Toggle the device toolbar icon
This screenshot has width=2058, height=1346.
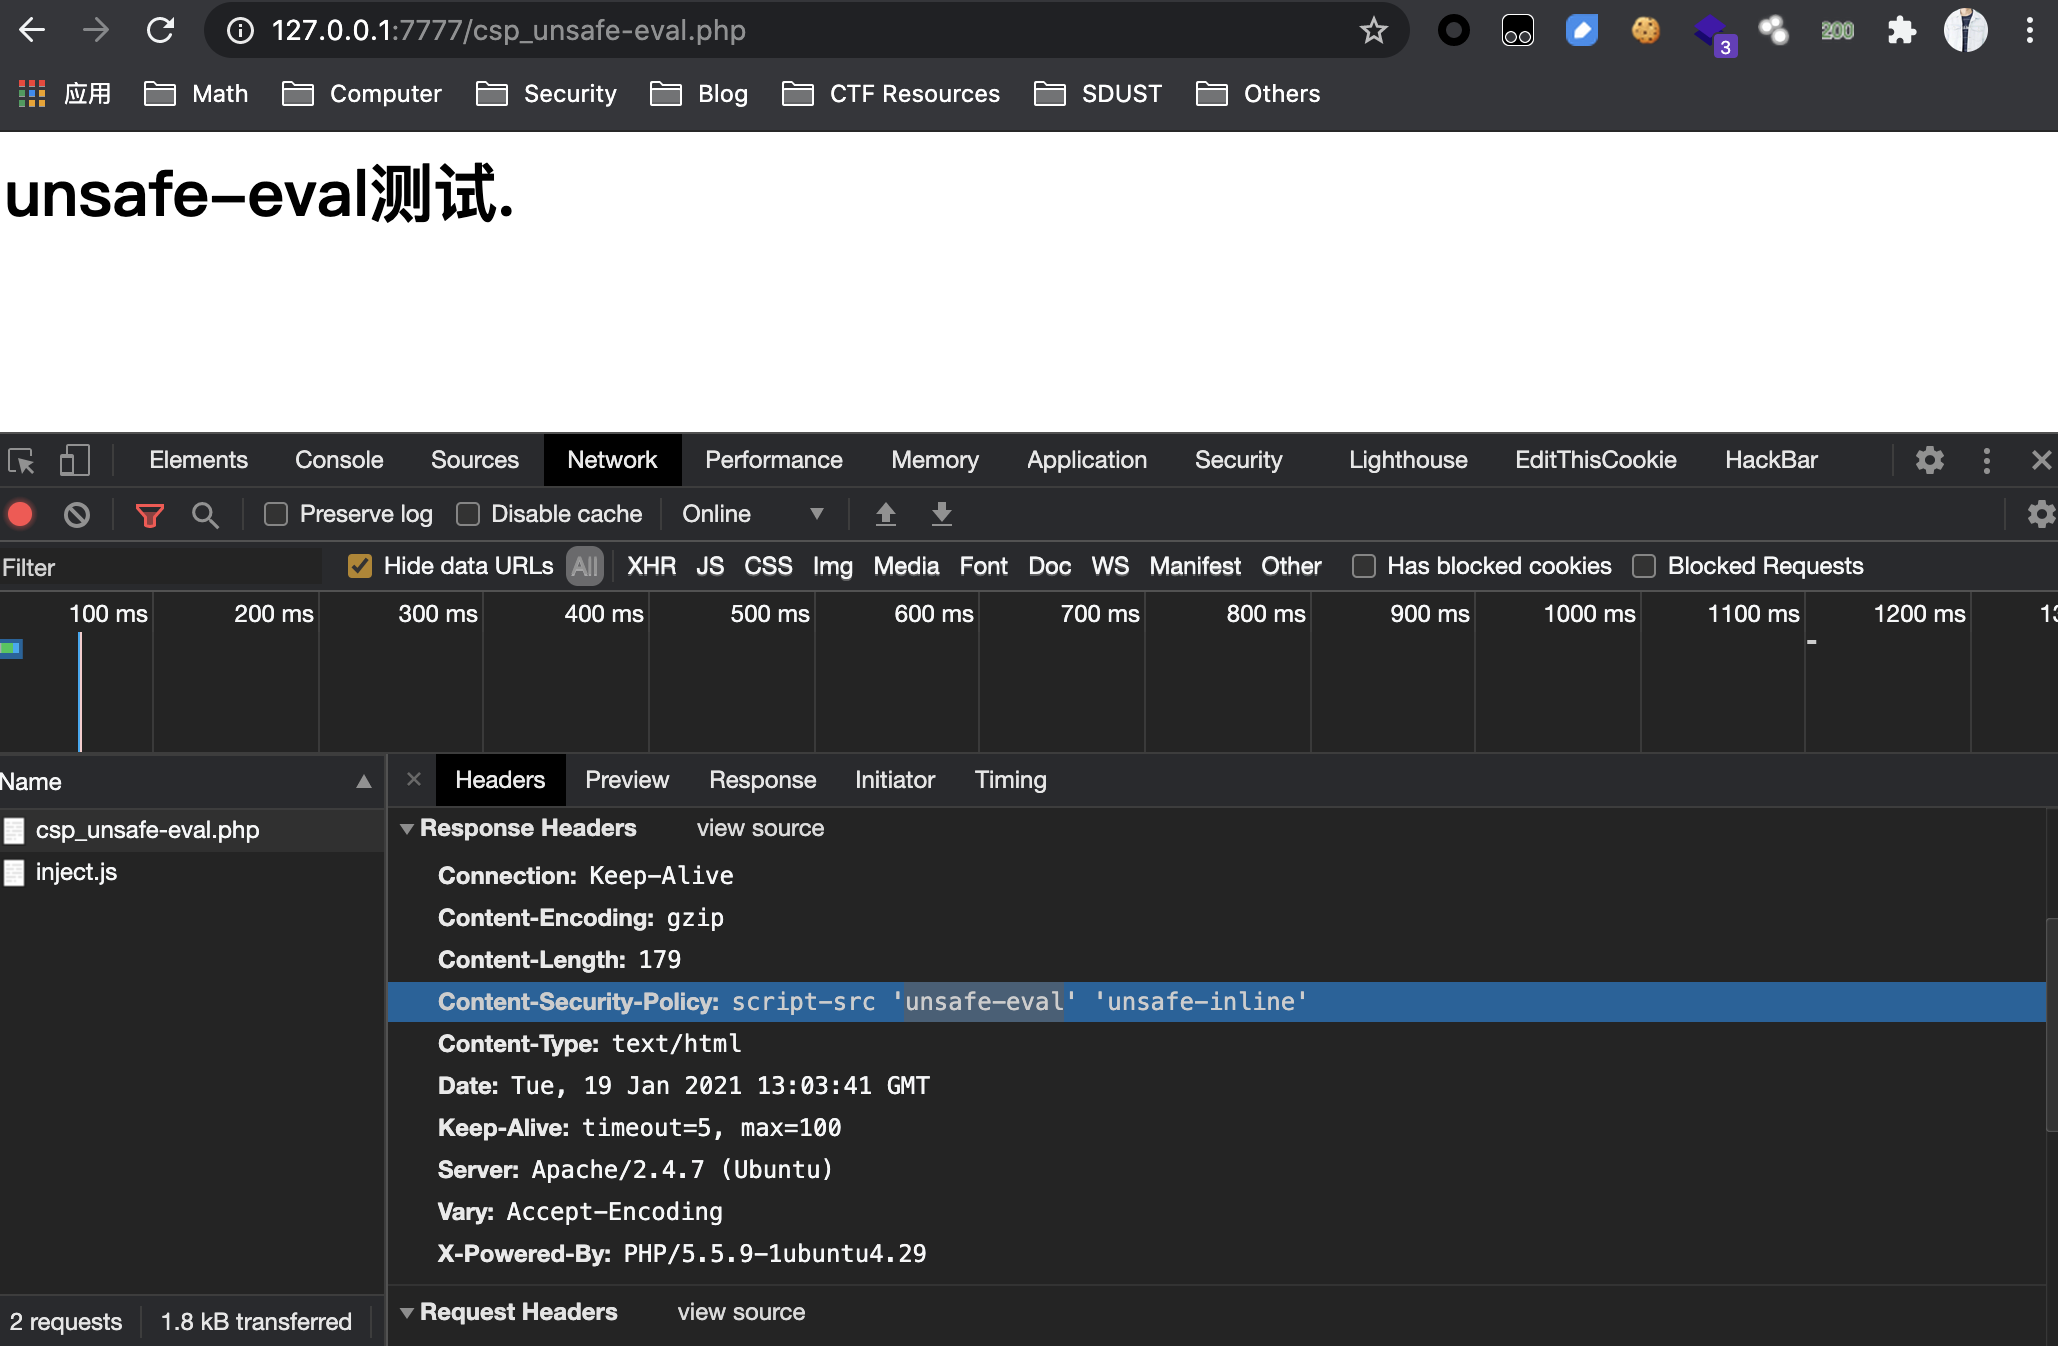coord(75,460)
